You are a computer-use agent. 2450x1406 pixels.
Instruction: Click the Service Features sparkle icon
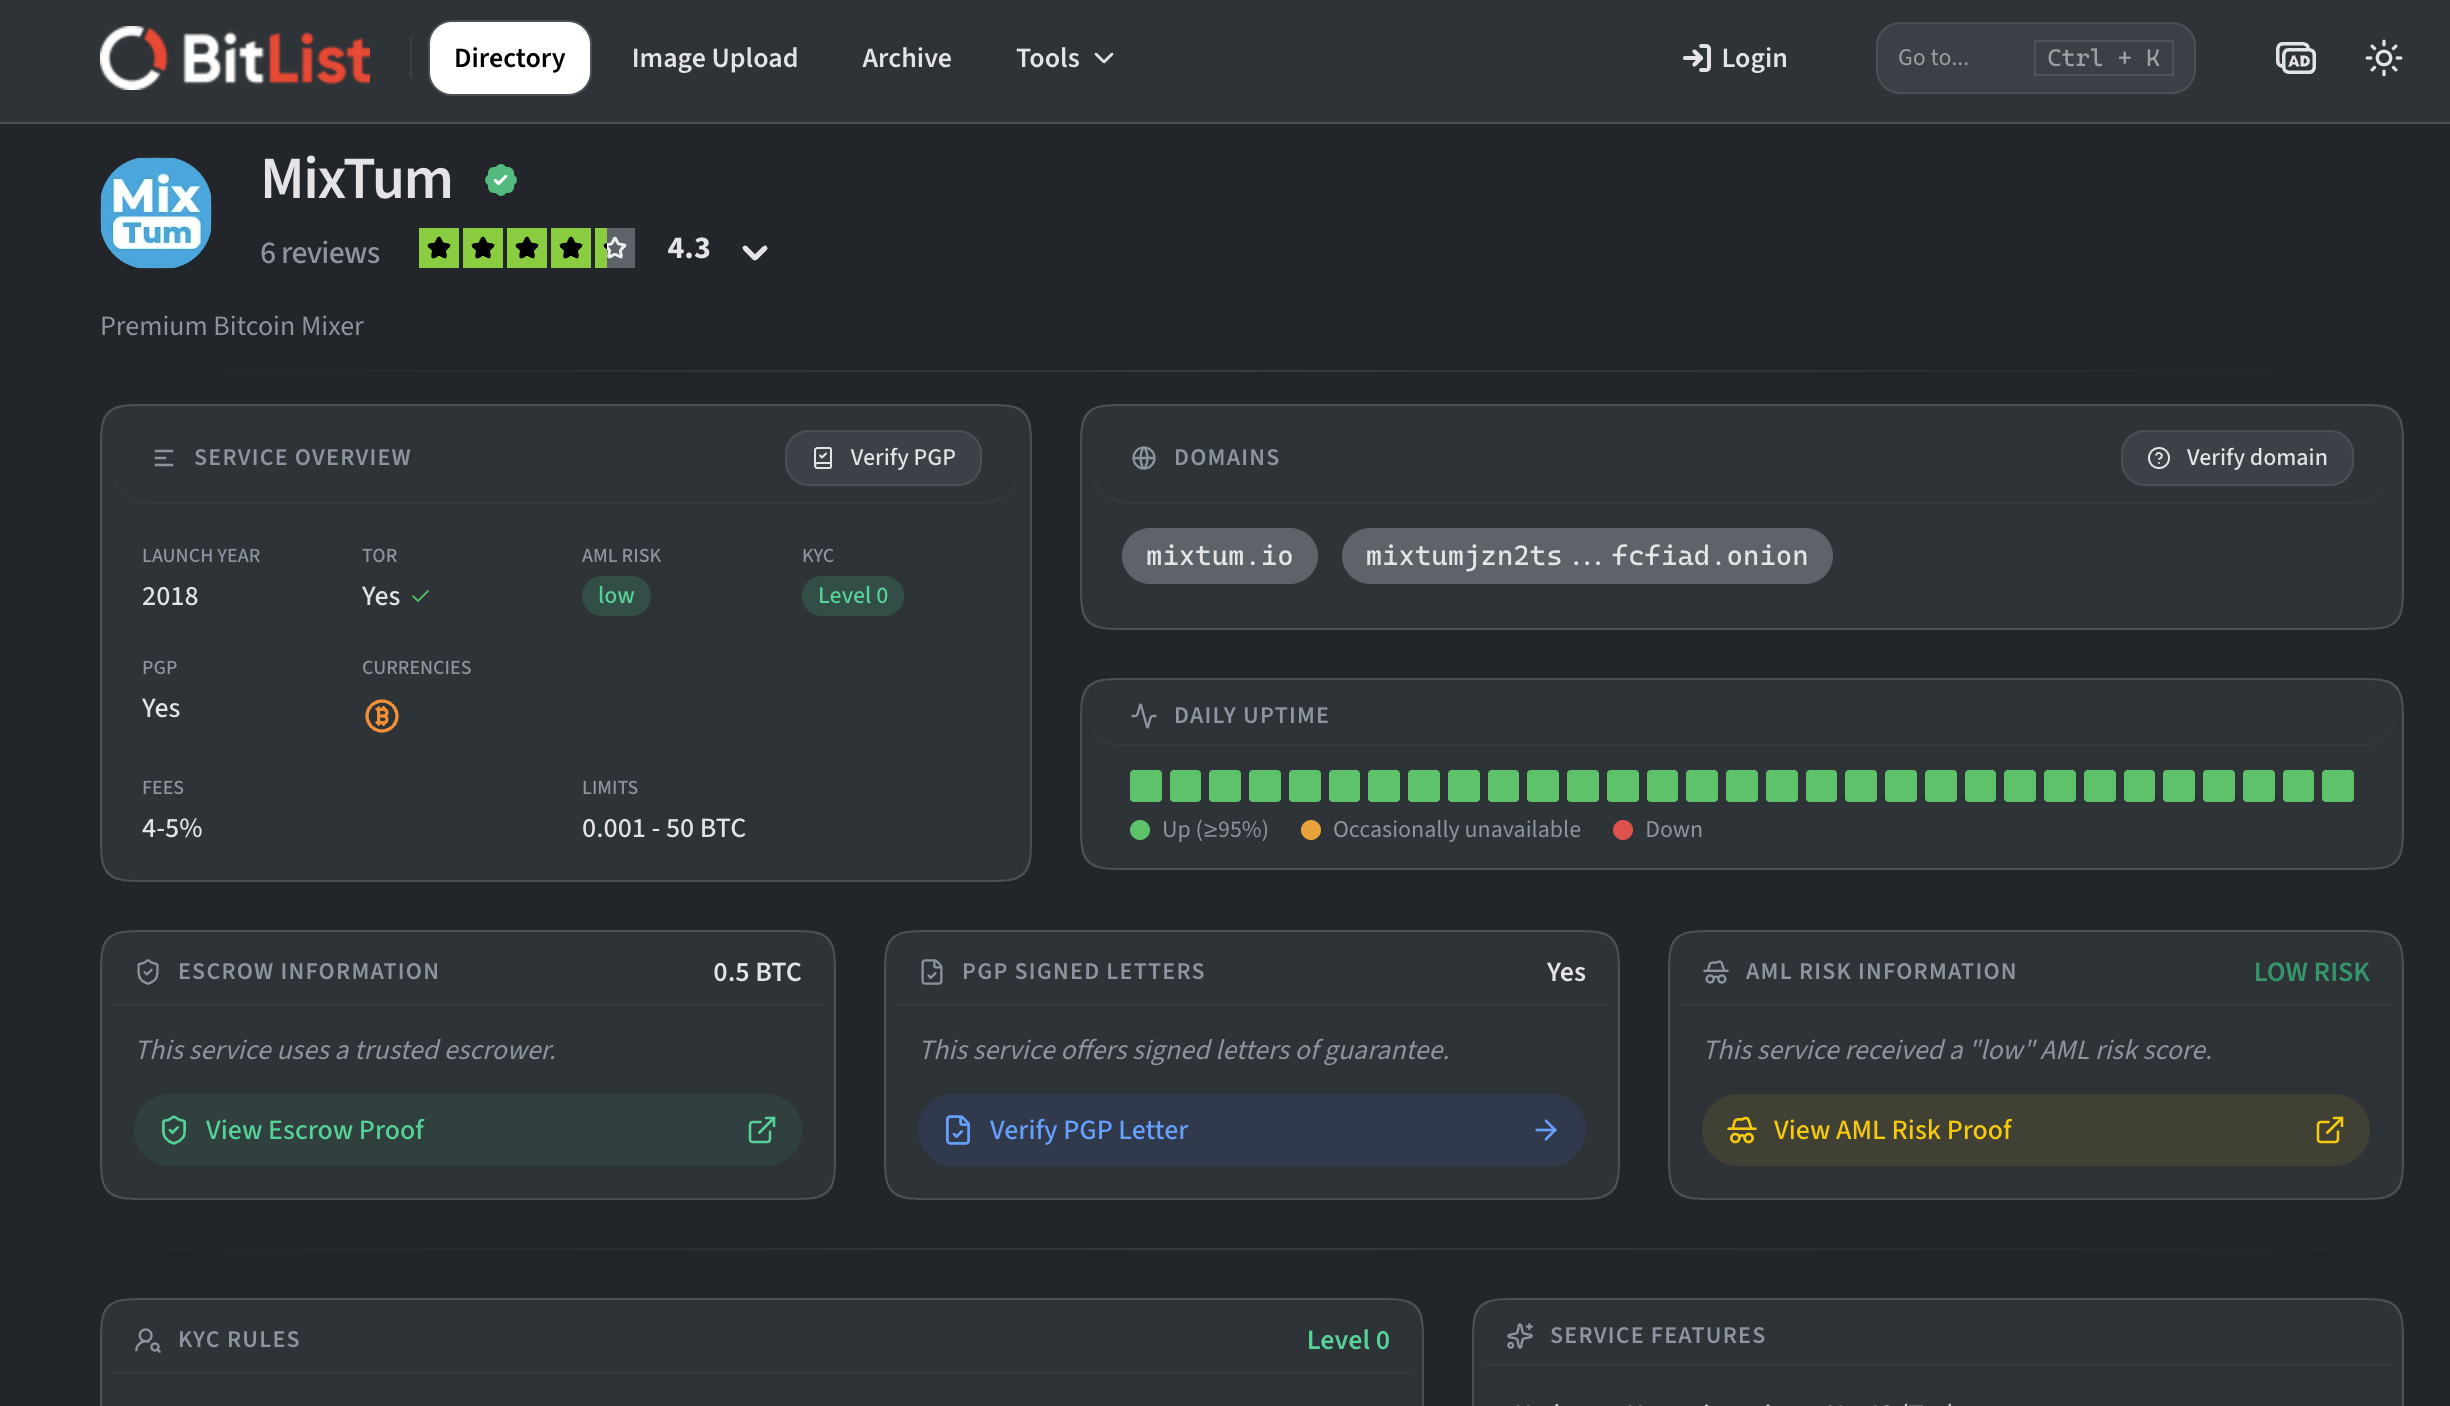[x=1520, y=1336]
